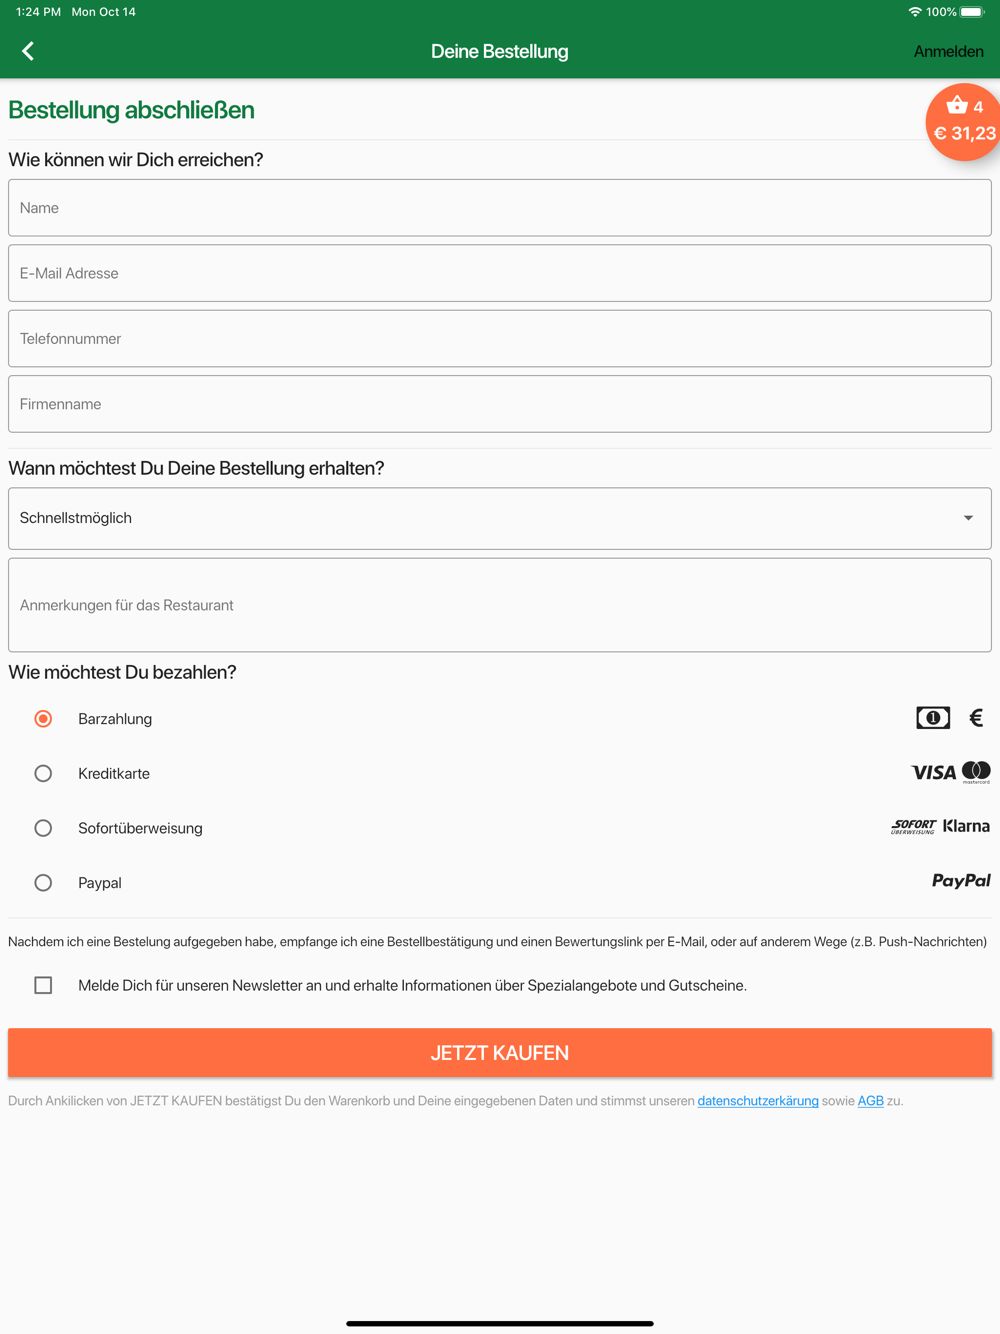Tap the cash banknote icon

(x=933, y=718)
